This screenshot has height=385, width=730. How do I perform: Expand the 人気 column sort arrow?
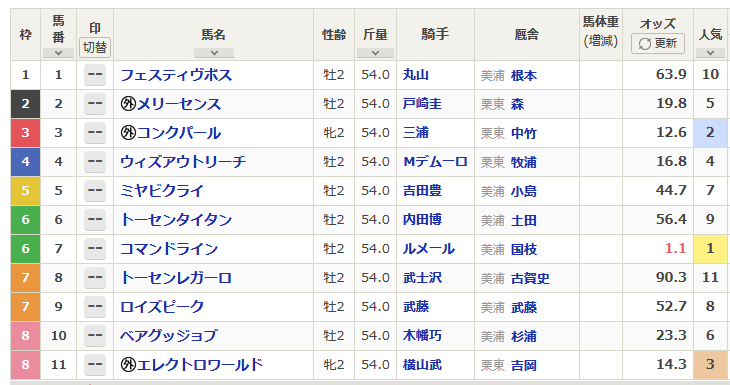coord(710,53)
